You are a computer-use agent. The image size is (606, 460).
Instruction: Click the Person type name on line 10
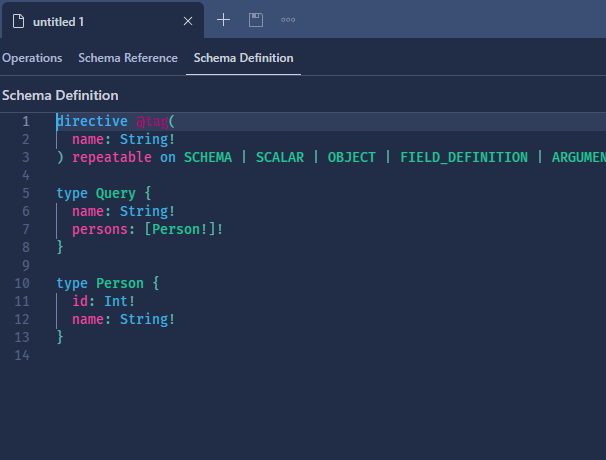coord(120,283)
